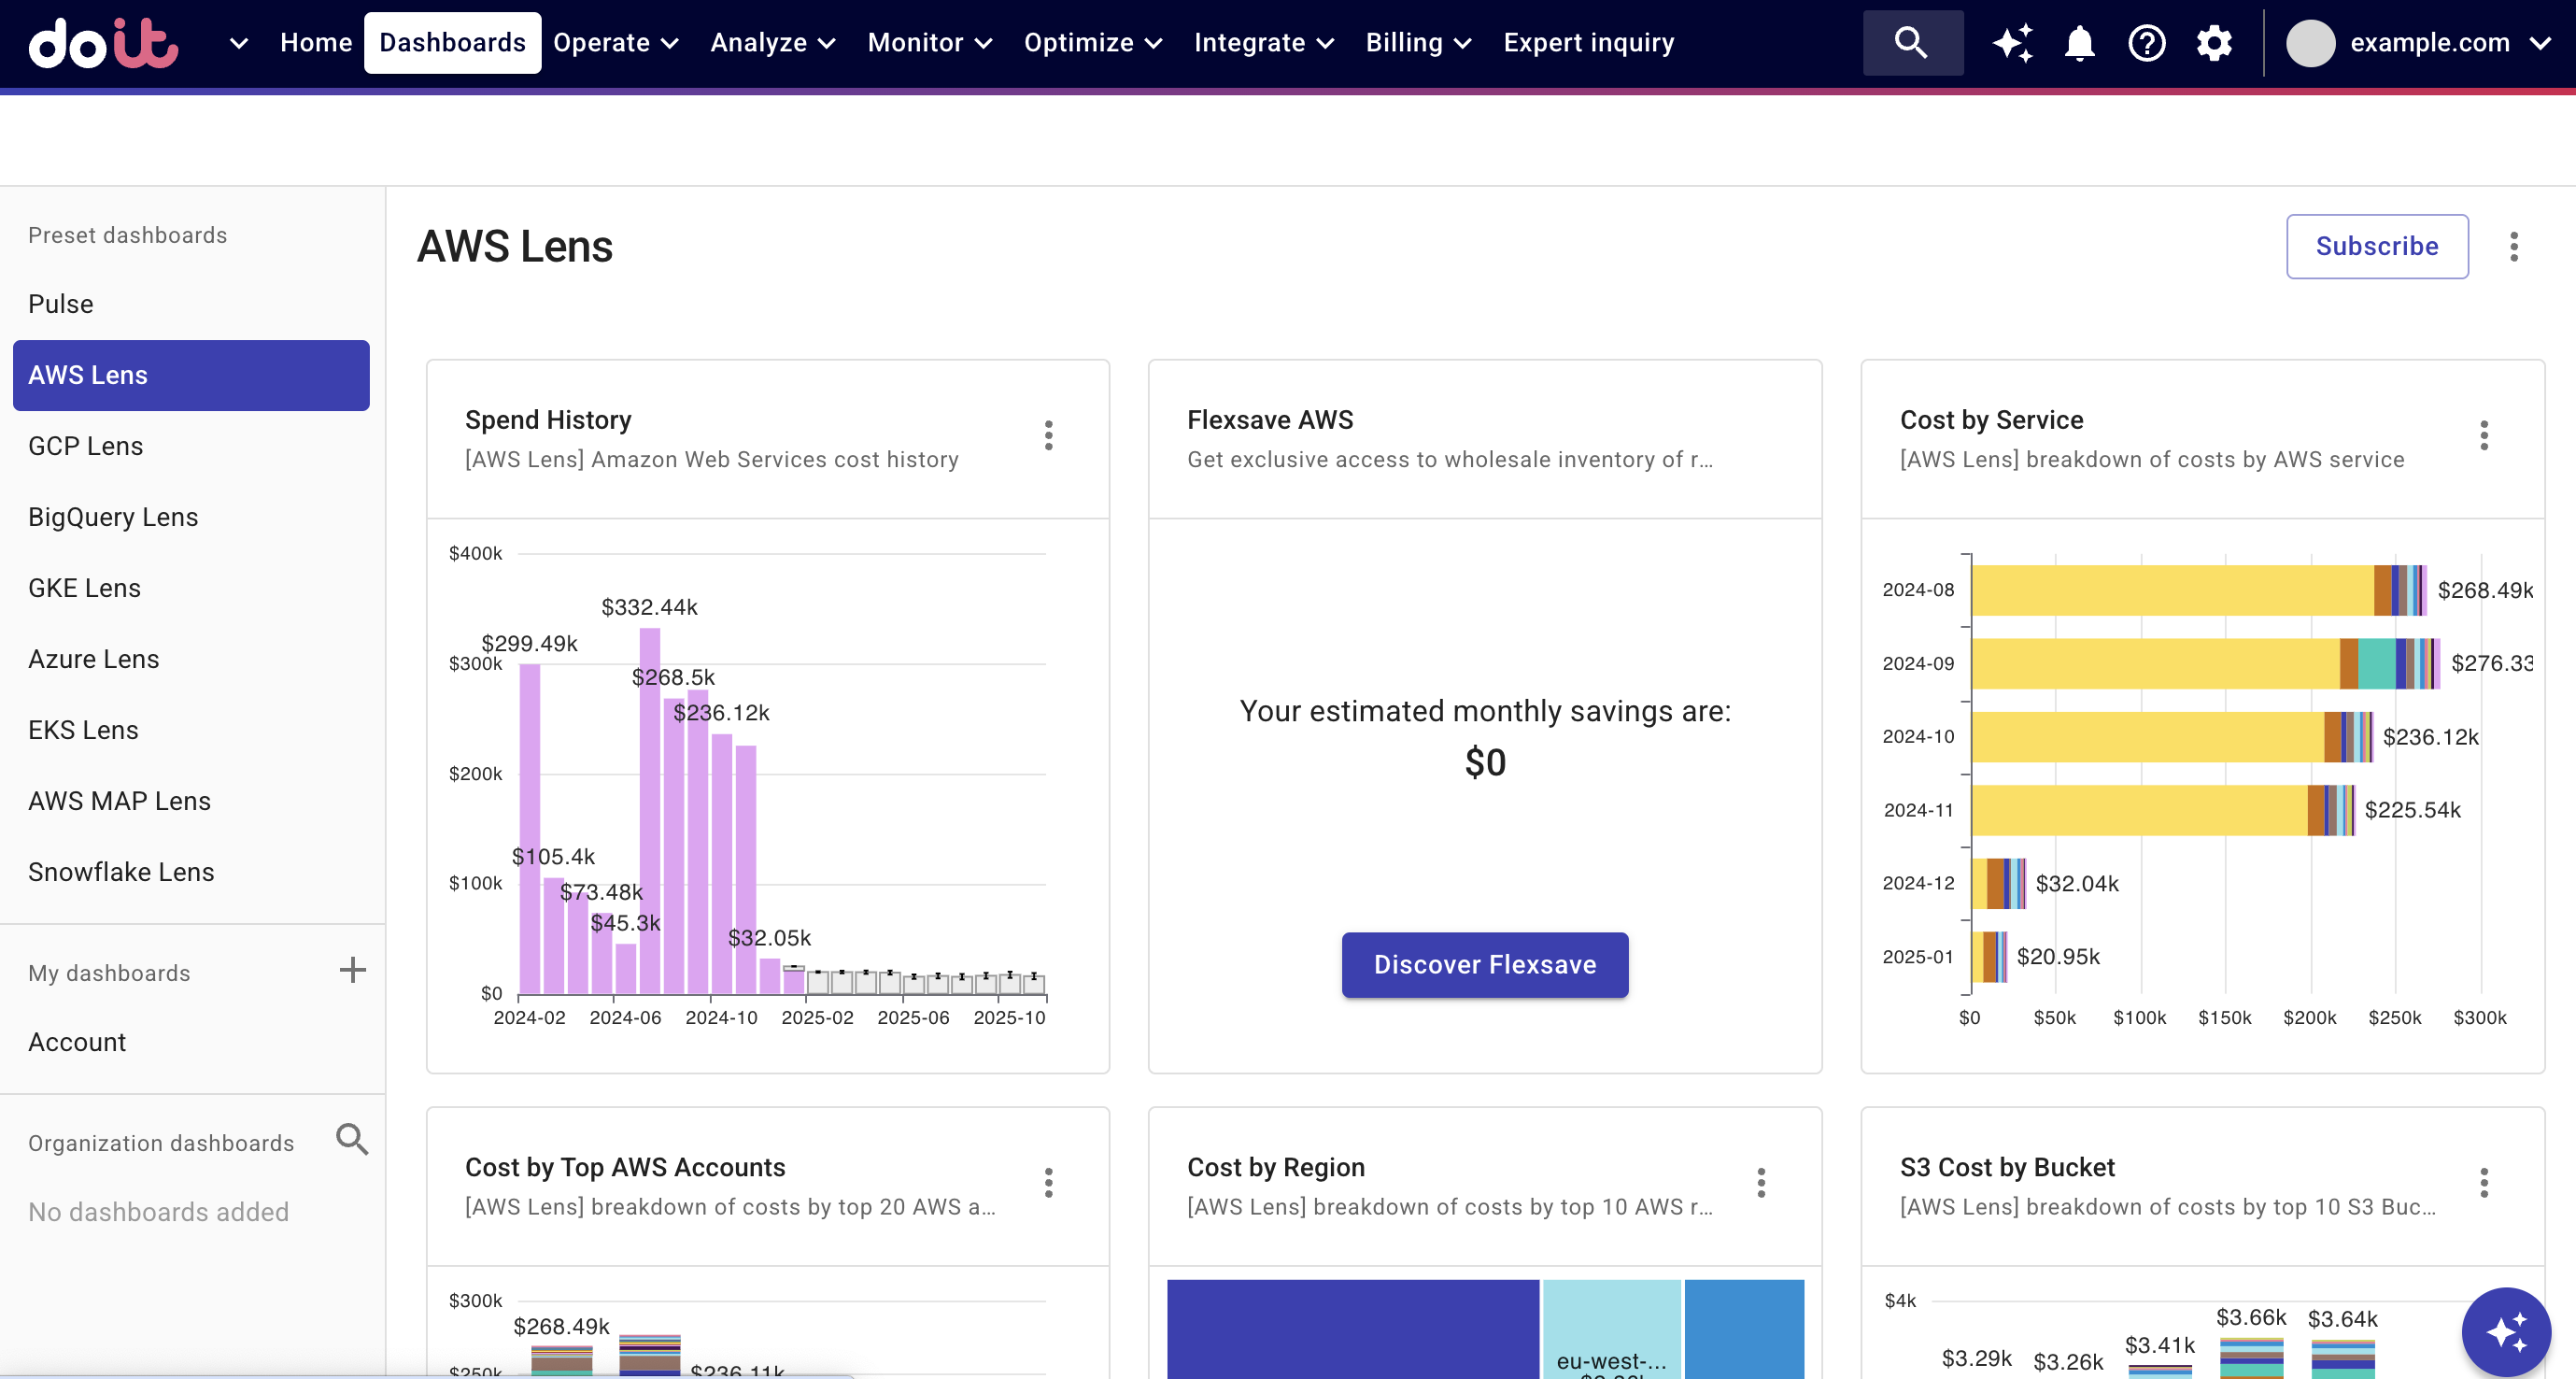This screenshot has height=1379, width=2576.
Task: Expand the Integrate menu
Action: [1263, 43]
